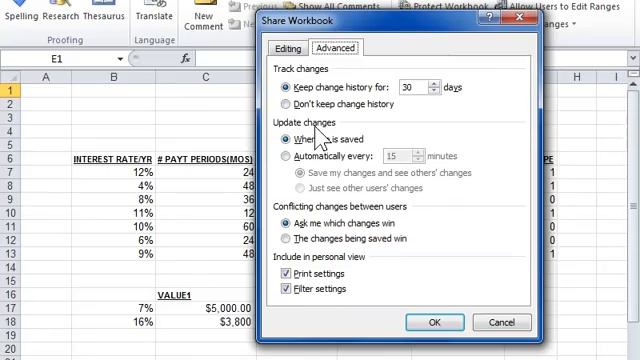Click the fx insert function icon
The image size is (640, 360).
click(x=185, y=59)
